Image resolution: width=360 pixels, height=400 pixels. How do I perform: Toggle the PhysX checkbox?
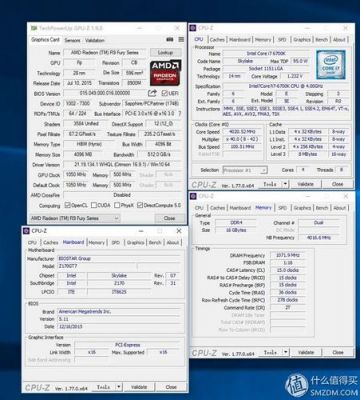point(117,205)
